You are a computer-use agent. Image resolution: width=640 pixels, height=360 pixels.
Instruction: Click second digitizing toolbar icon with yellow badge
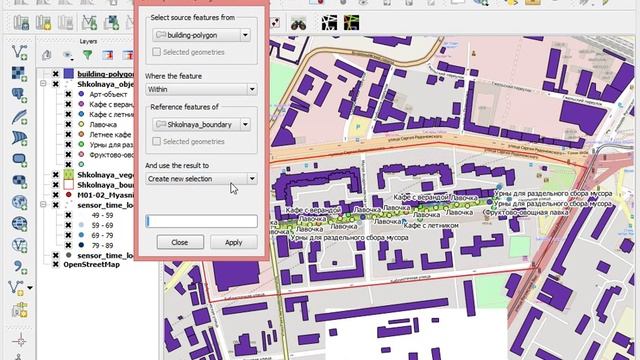click(43, 23)
